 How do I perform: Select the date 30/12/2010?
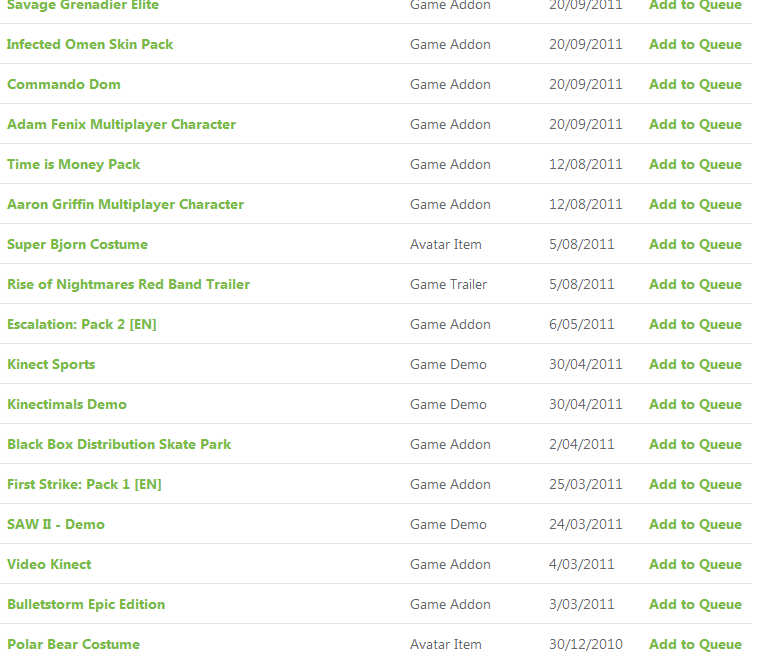[586, 645]
